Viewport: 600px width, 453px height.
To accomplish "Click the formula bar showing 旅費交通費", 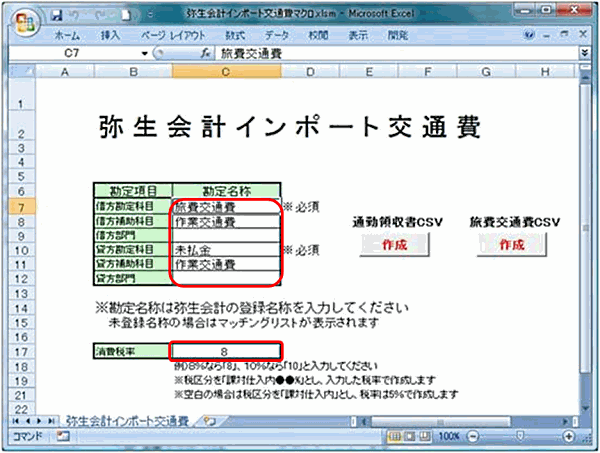I will pyautogui.click(x=396, y=53).
